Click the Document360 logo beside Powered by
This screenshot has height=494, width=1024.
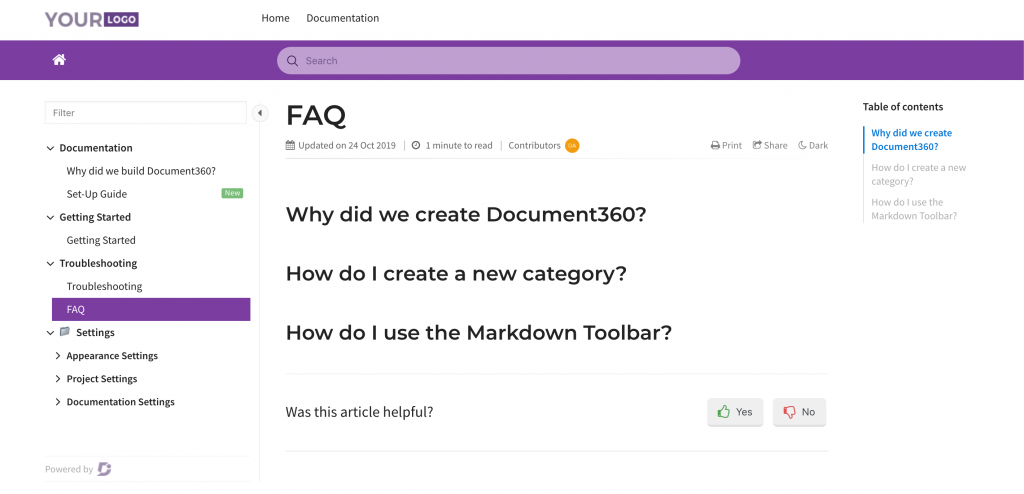[x=104, y=469]
